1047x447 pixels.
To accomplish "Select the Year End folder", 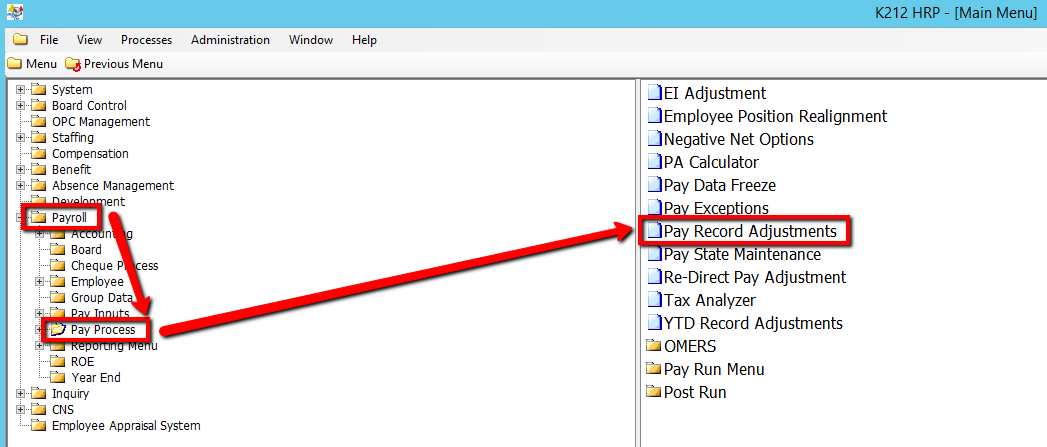I will tap(96, 378).
